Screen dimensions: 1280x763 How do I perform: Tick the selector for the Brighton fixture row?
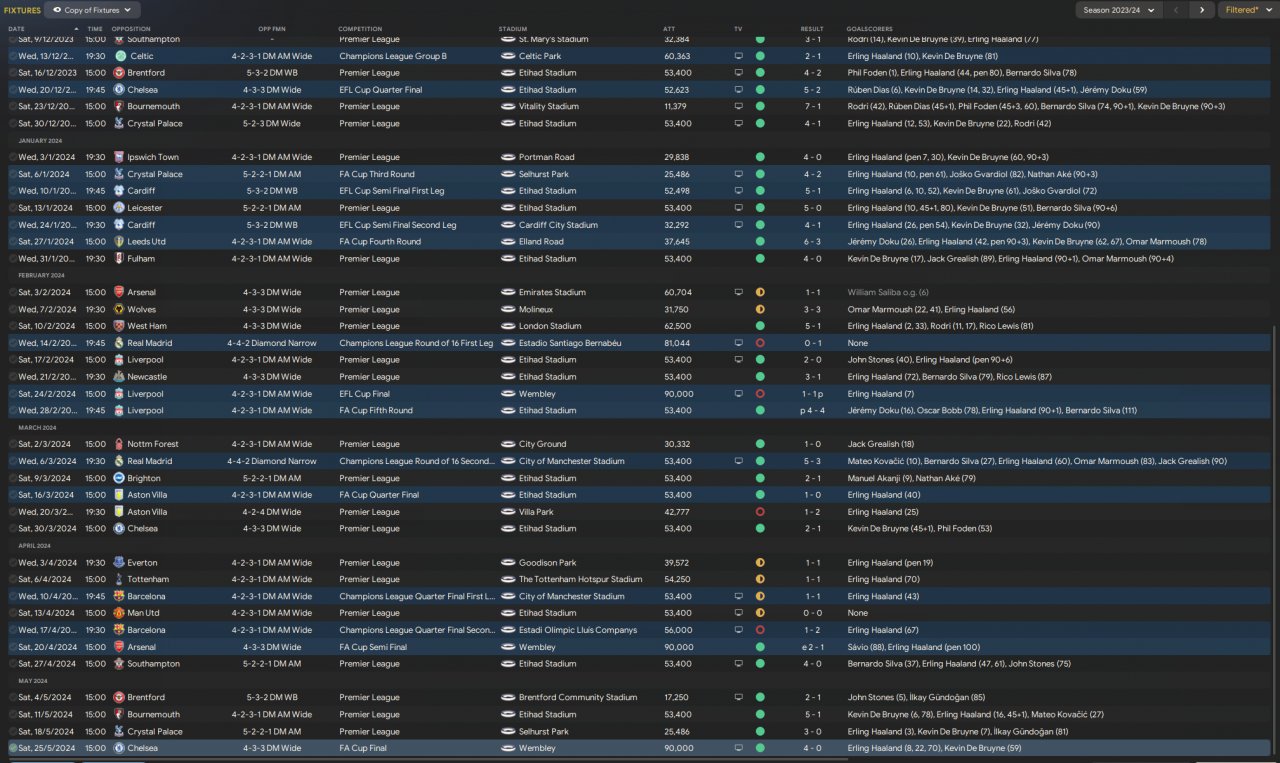pyautogui.click(x=13, y=478)
